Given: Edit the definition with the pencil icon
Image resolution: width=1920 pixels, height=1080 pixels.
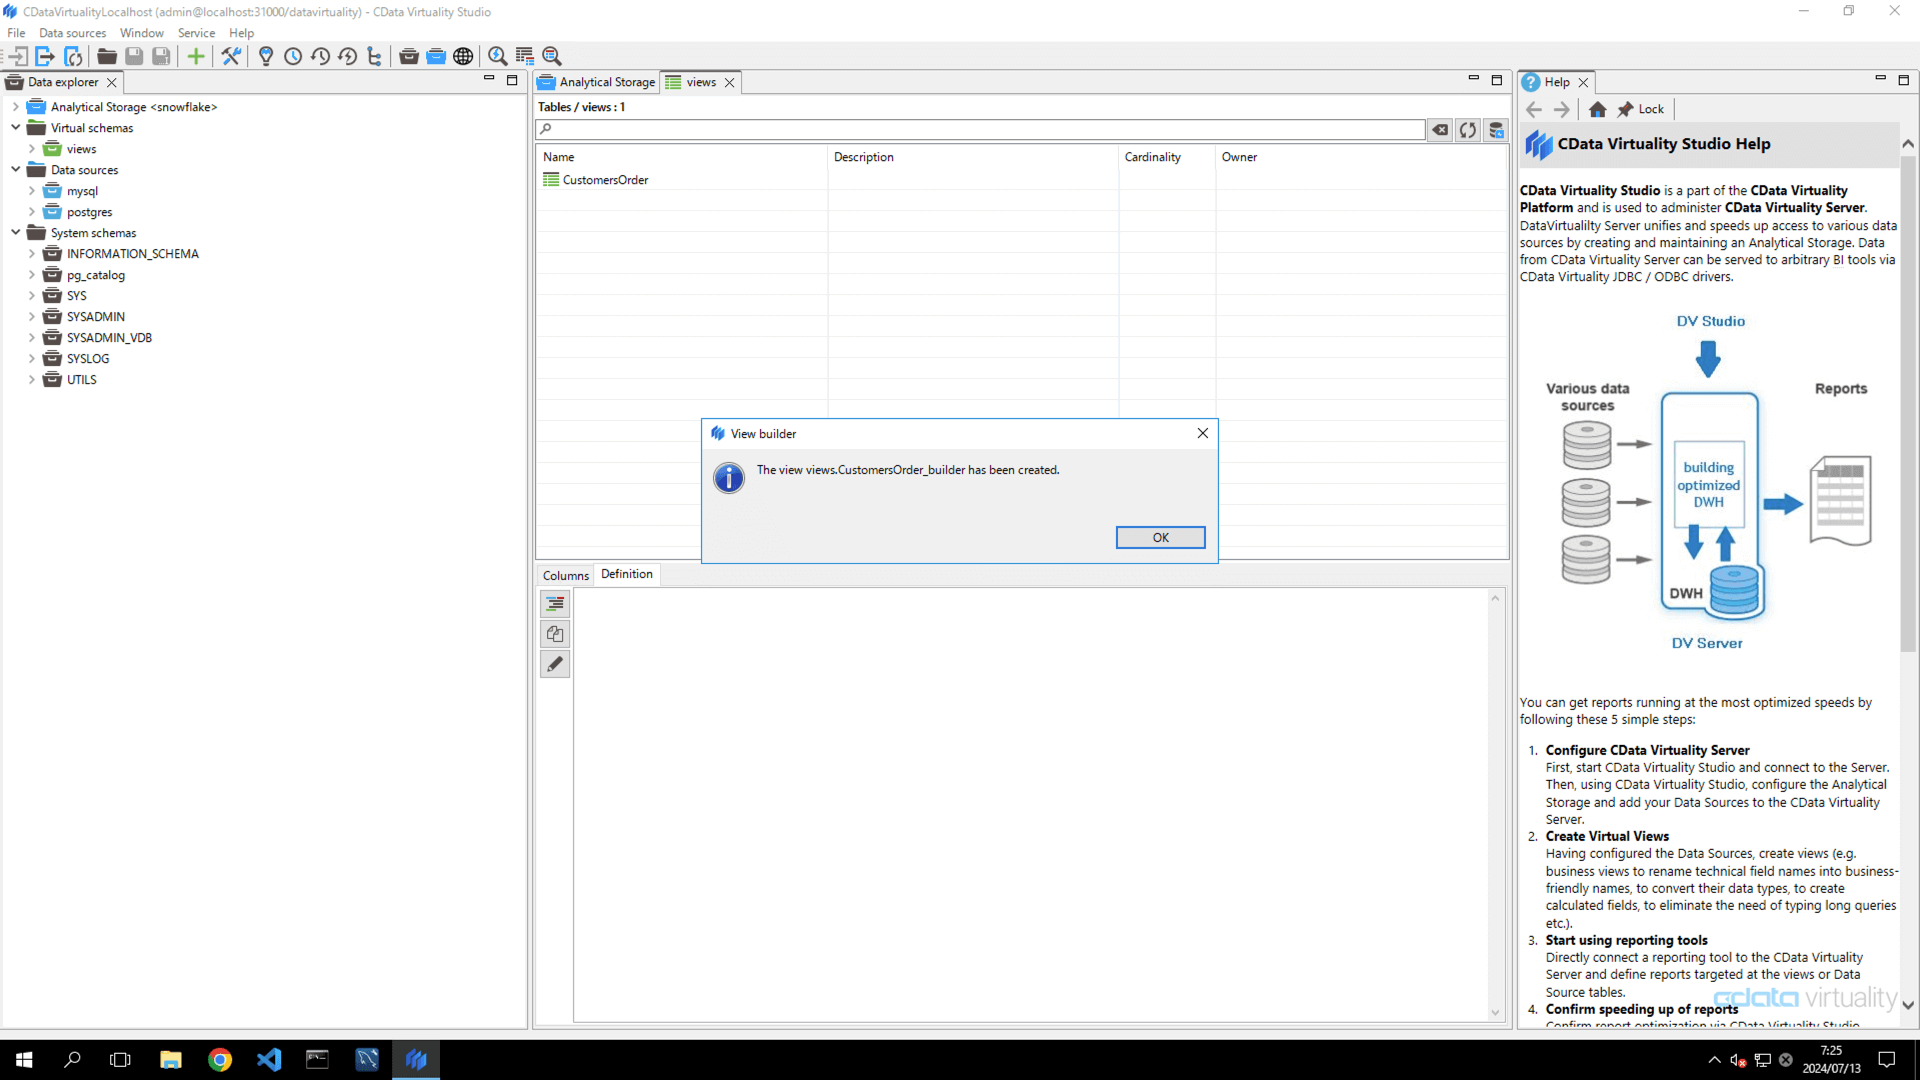Looking at the screenshot, I should coord(555,663).
